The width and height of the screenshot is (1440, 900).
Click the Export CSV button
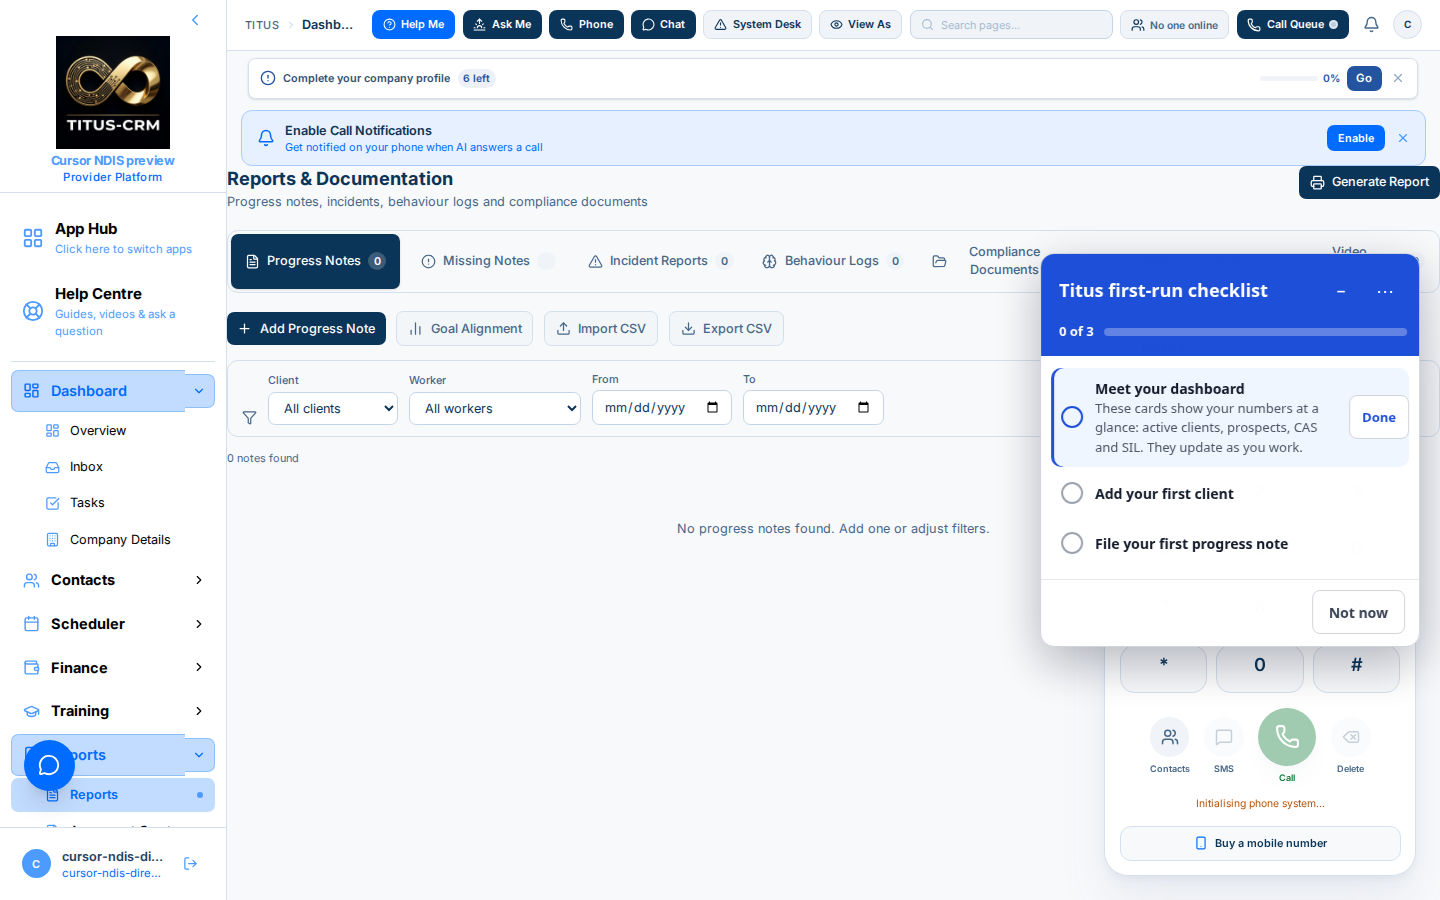point(726,328)
